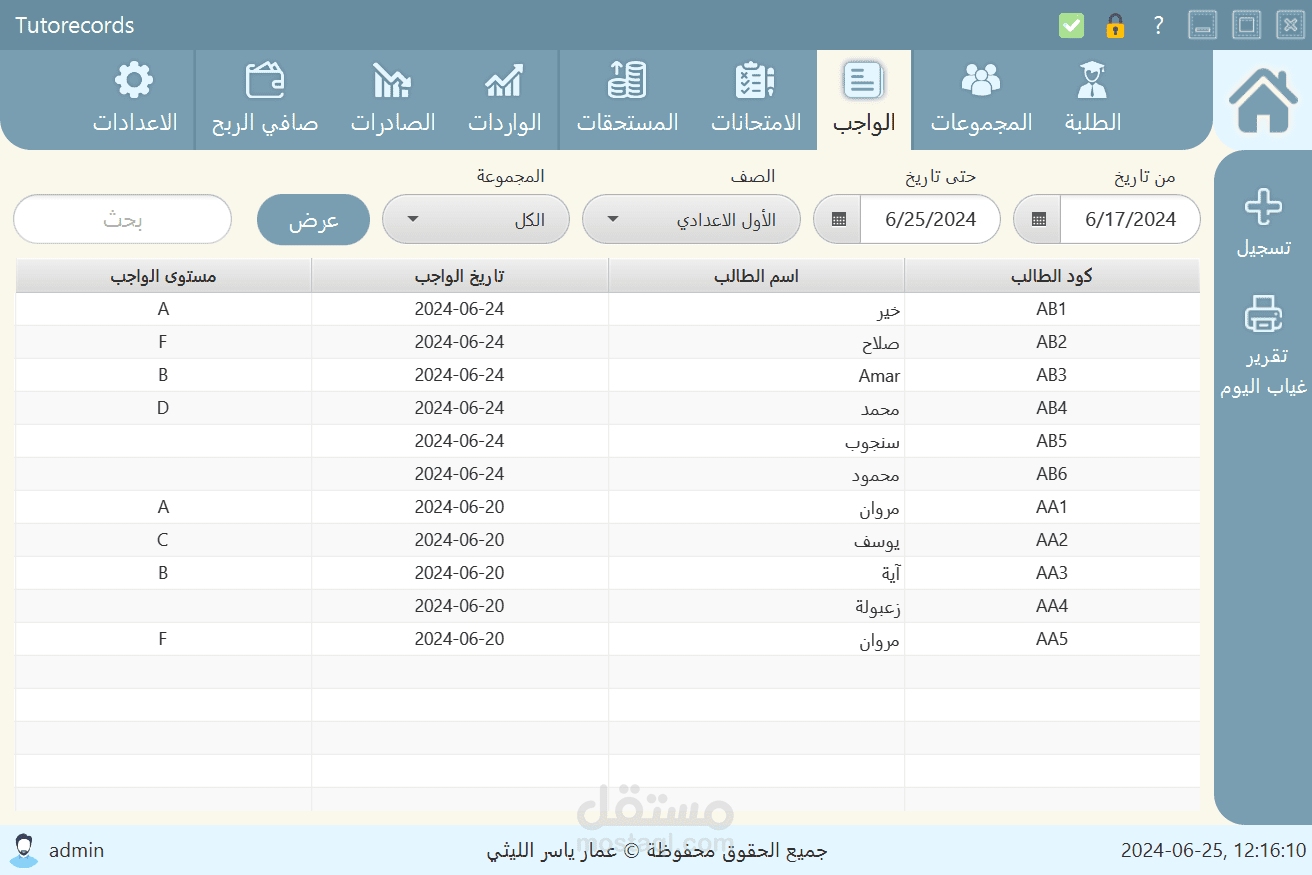Sort by اسم الطالب column header
The height and width of the screenshot is (875, 1312).
[x=756, y=276]
